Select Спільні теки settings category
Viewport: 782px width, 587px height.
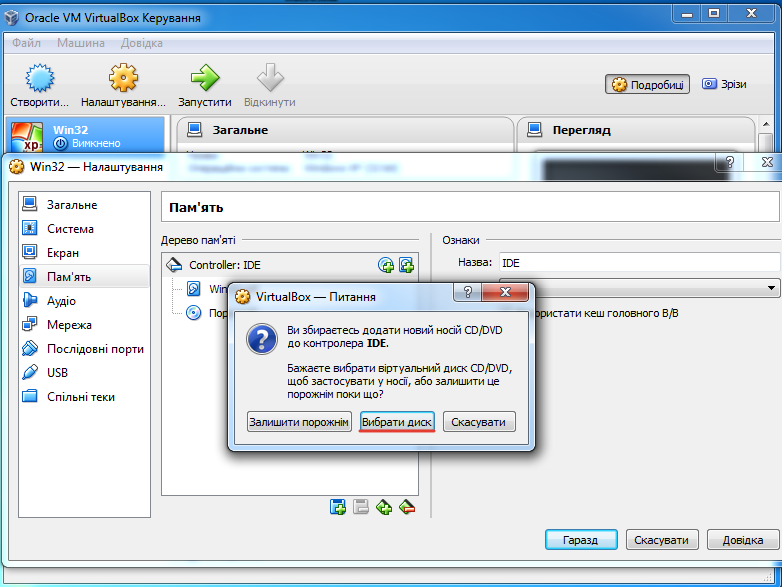(x=84, y=396)
